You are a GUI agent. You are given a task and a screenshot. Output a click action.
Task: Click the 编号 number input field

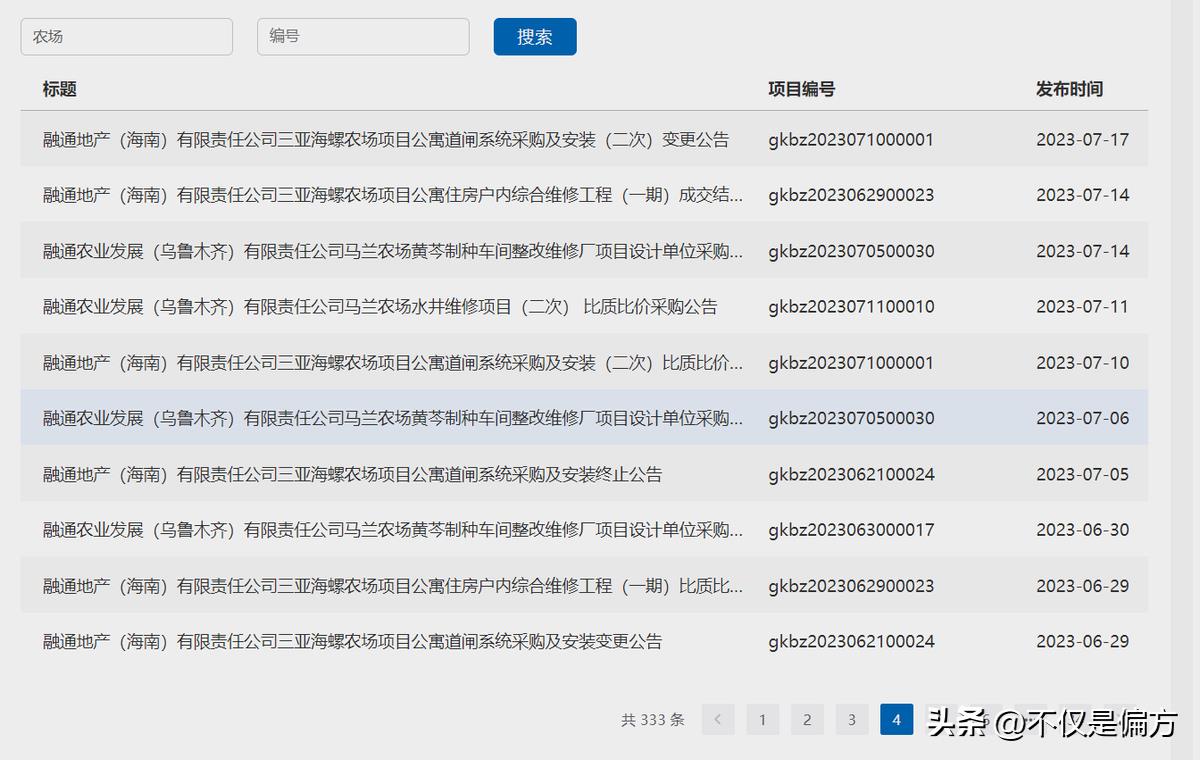tap(363, 37)
